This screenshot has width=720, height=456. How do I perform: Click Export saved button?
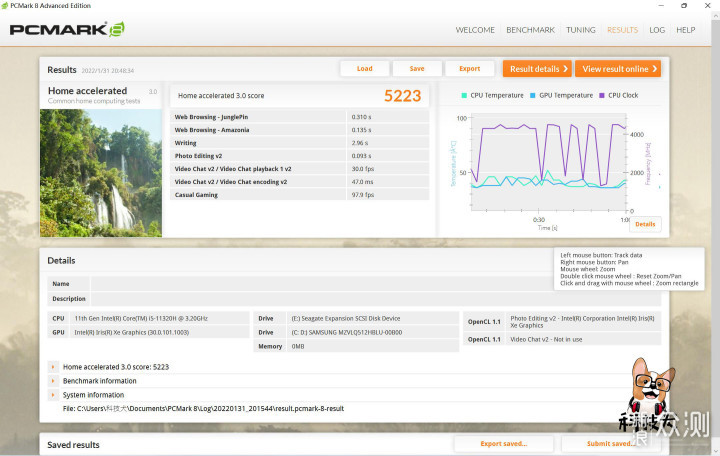pyautogui.click(x=503, y=444)
